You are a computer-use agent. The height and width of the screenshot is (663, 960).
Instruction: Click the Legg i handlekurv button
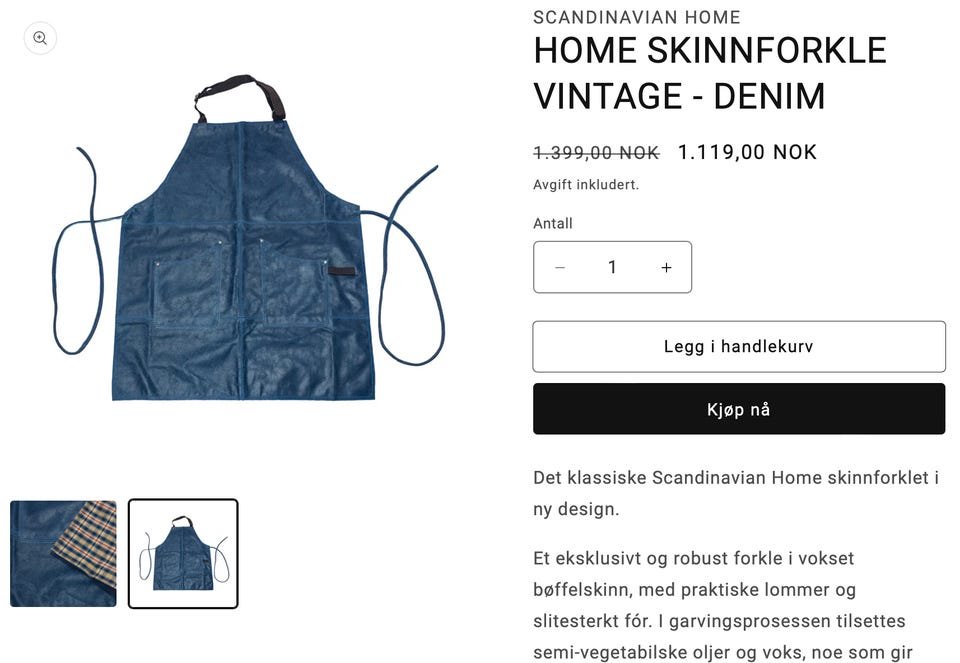pyautogui.click(x=739, y=346)
